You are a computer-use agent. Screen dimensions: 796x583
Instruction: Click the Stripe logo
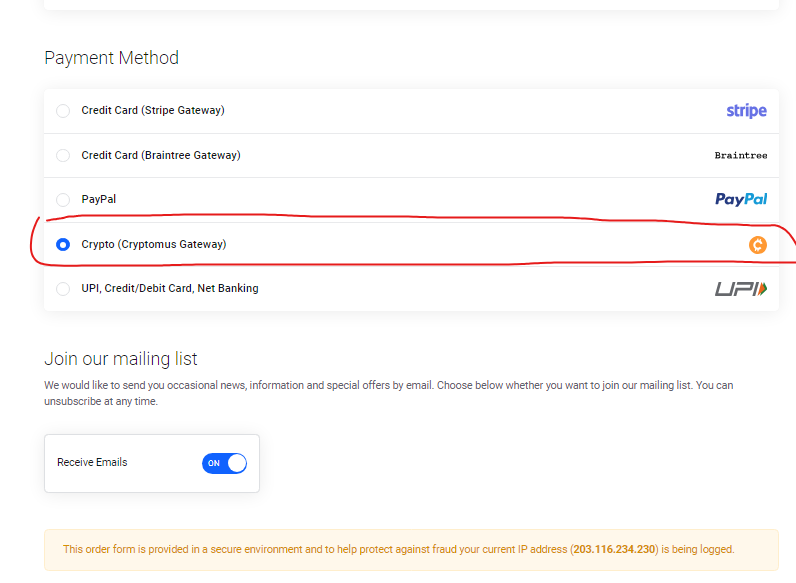click(x=746, y=111)
